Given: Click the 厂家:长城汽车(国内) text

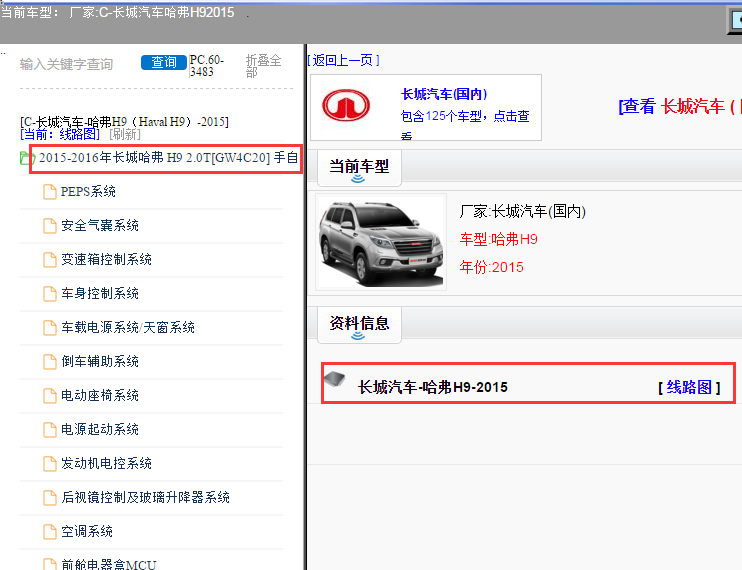Looking at the screenshot, I should click(522, 211).
